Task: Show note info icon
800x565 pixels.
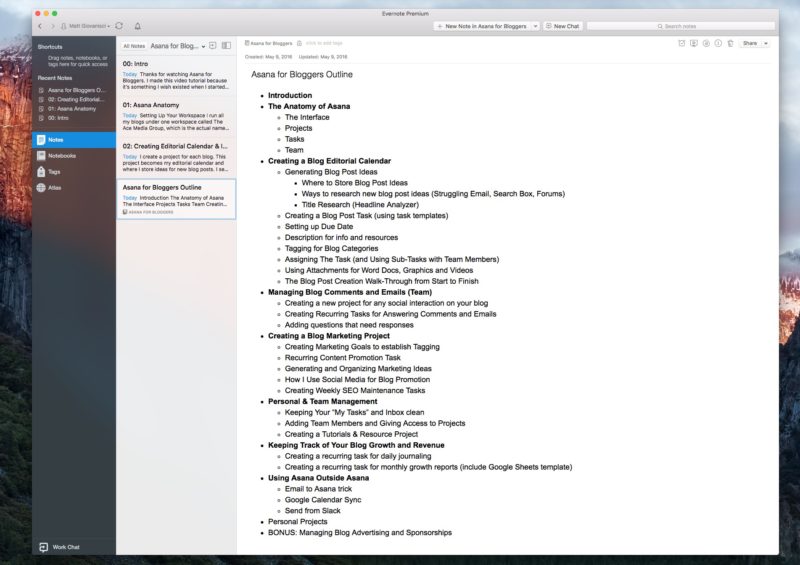Action: click(x=718, y=43)
